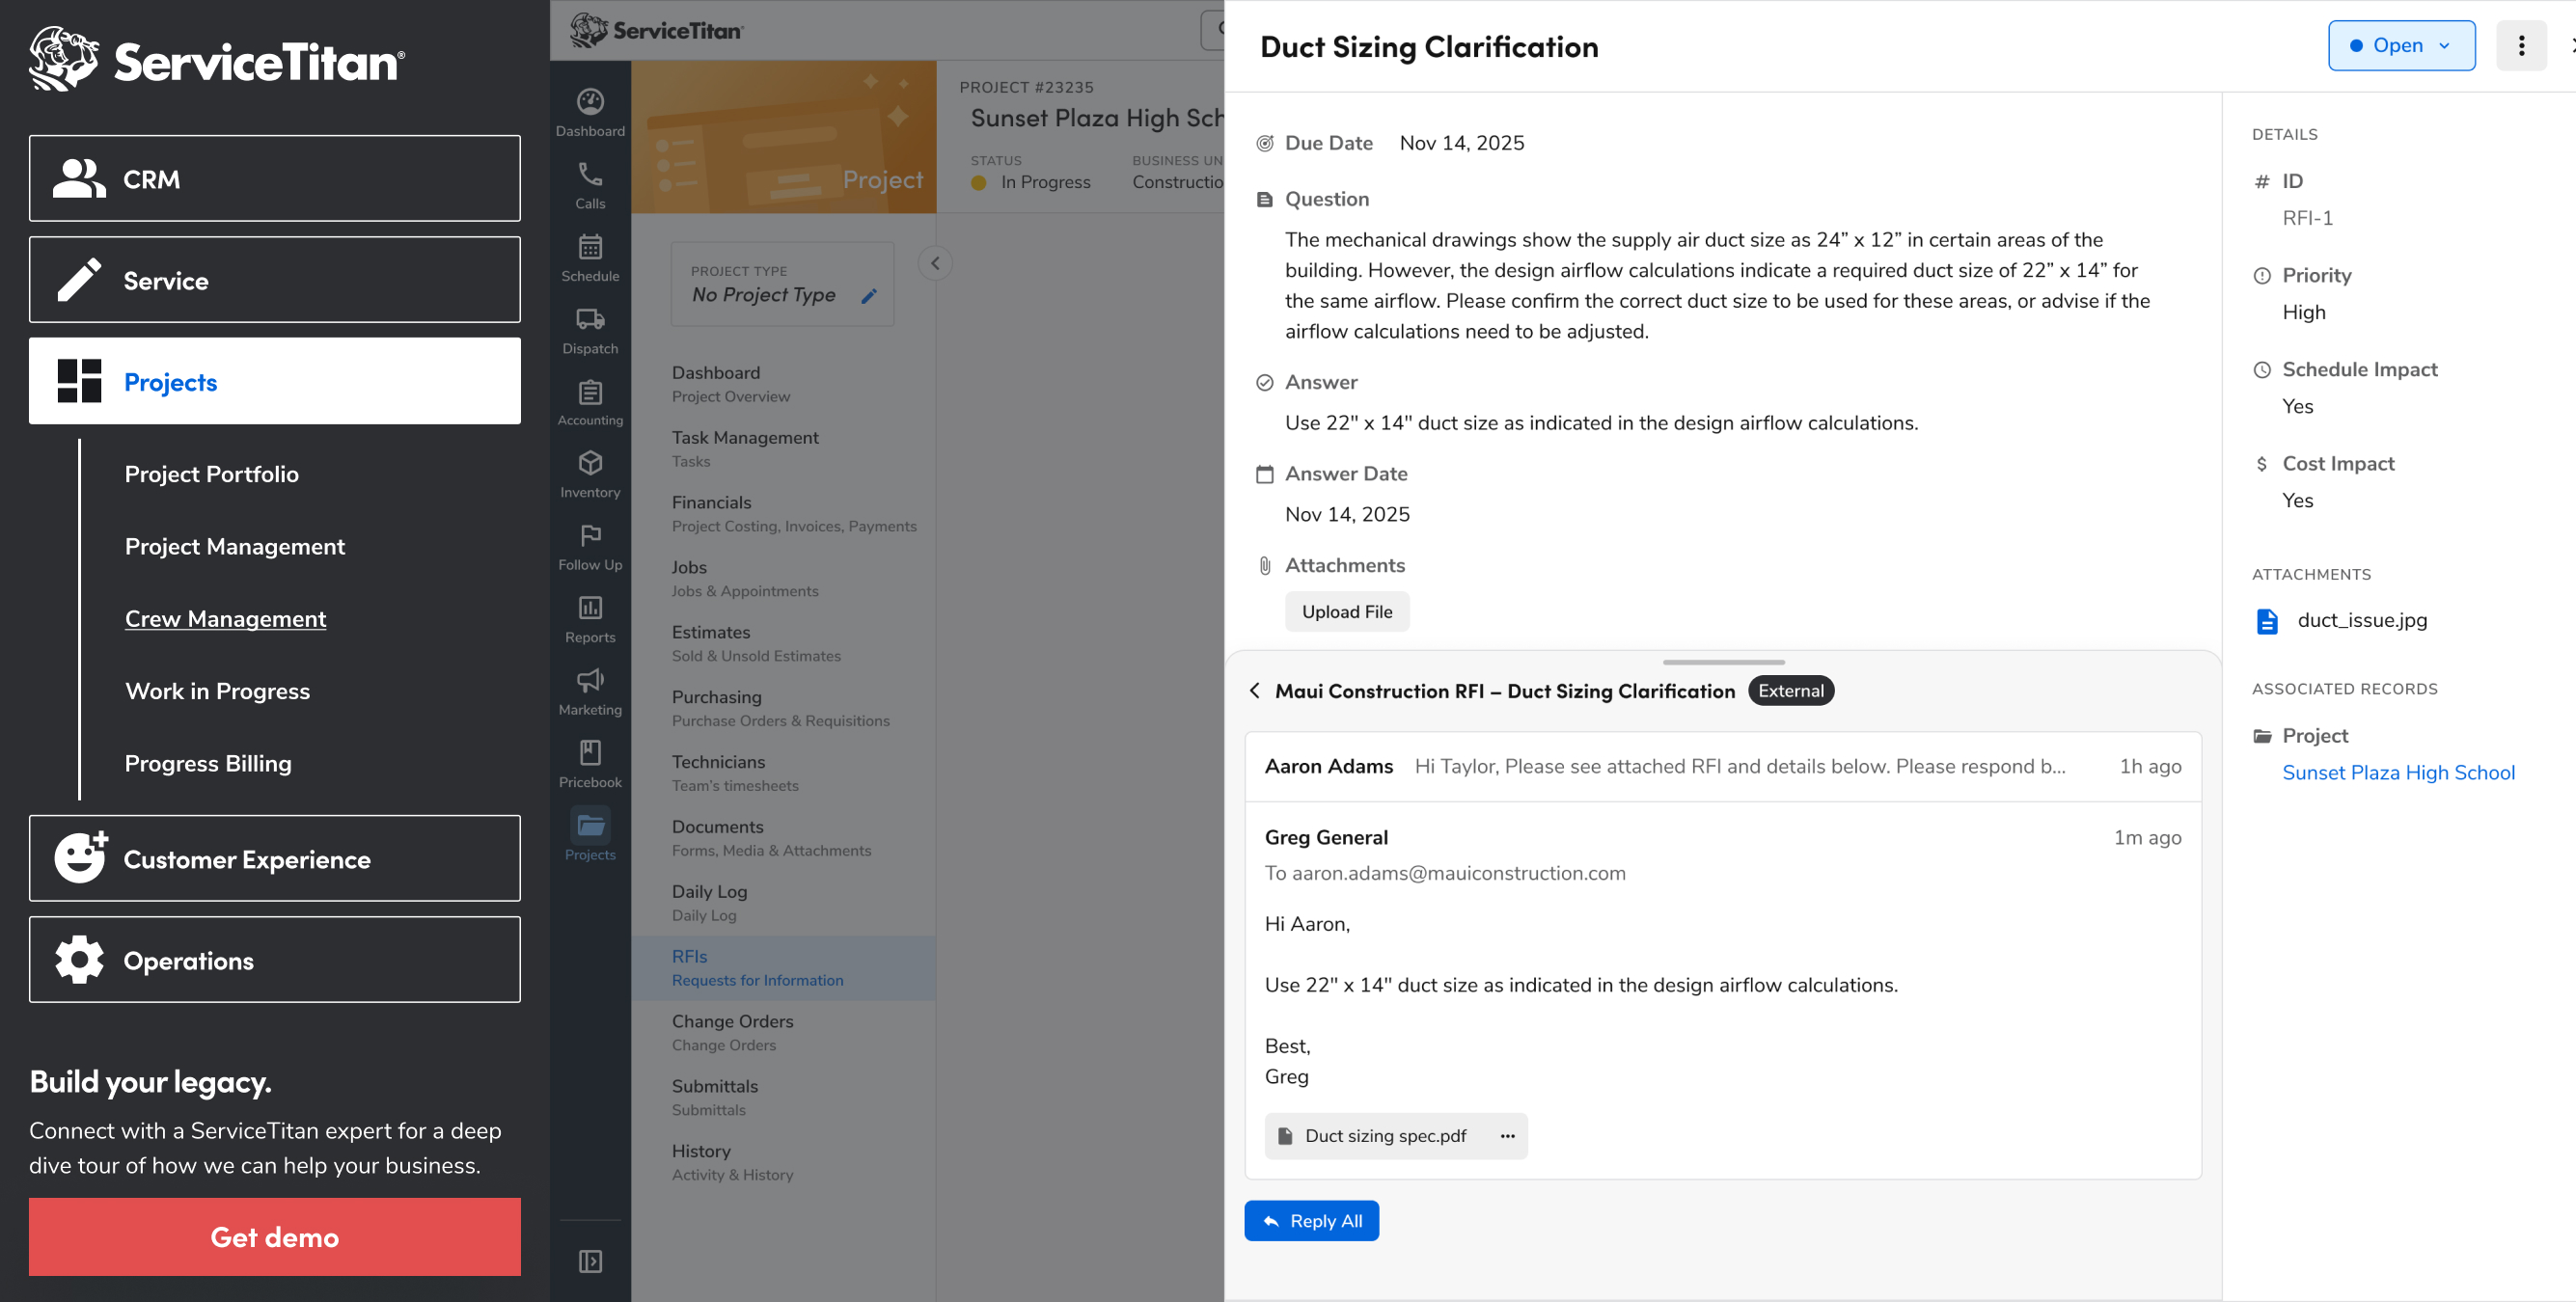Screen dimensions: 2576x1302
Task: Click the vertical three-dot more options button
Action: [2520, 46]
